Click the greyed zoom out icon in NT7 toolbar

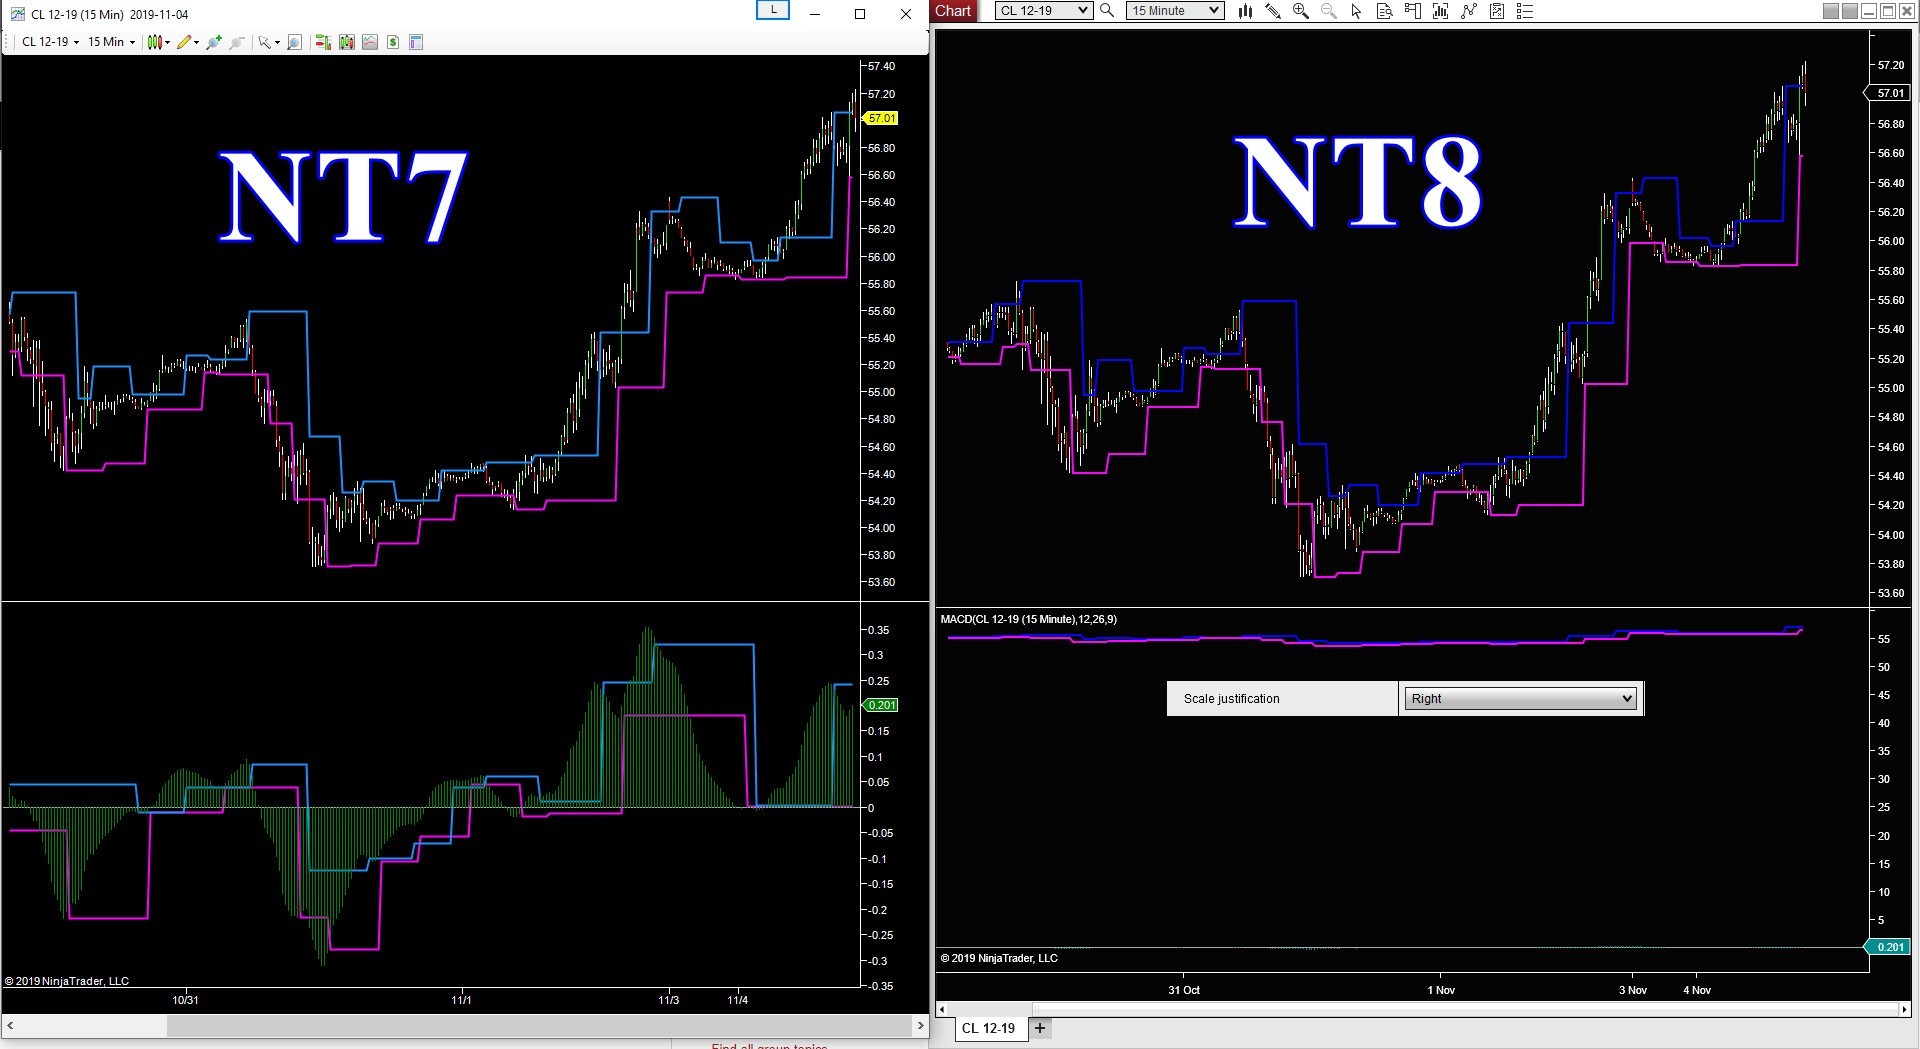[237, 42]
